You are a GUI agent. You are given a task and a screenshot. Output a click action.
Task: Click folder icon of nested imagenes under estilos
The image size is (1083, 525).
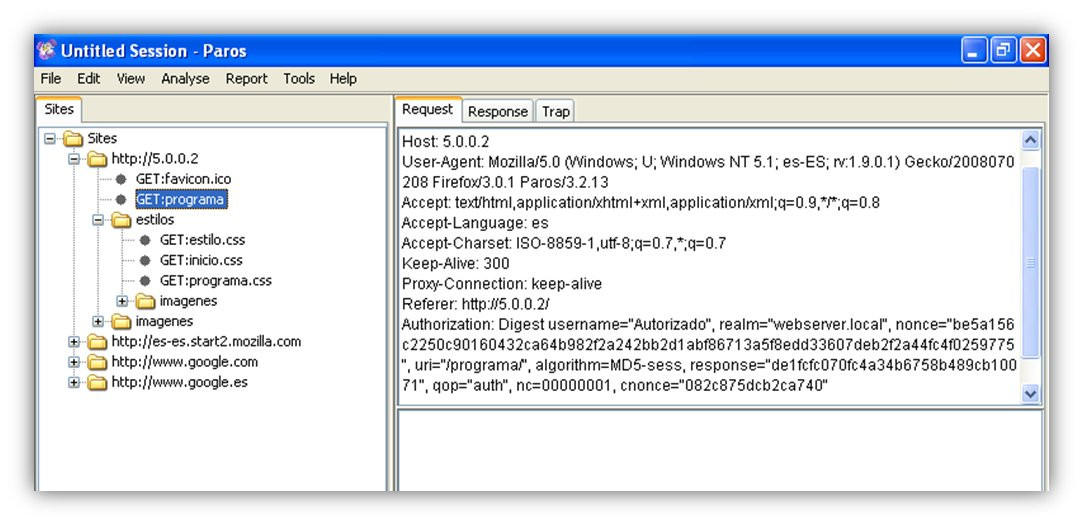click(x=145, y=301)
